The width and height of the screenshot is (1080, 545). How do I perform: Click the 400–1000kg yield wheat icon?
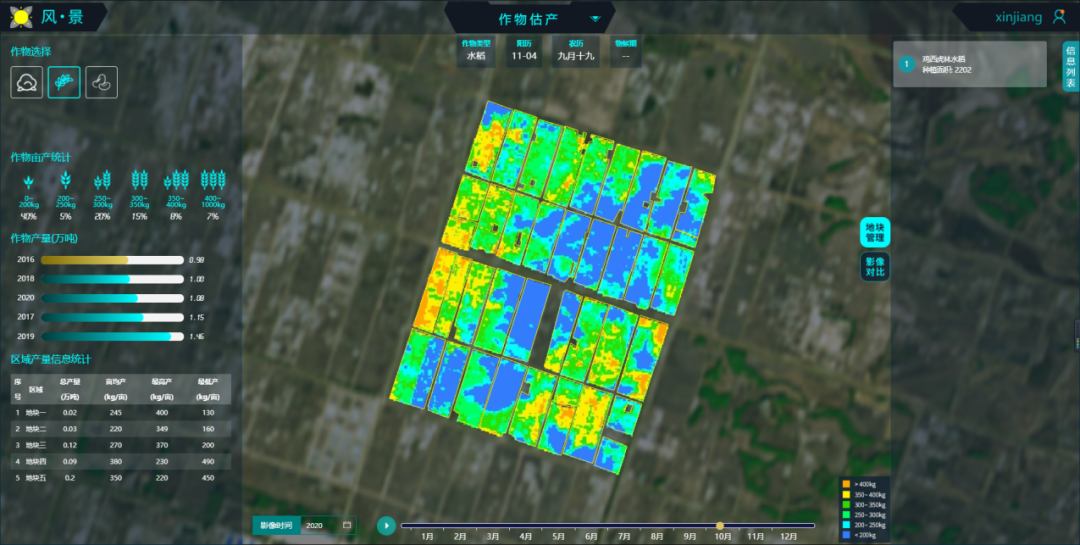pos(212,180)
